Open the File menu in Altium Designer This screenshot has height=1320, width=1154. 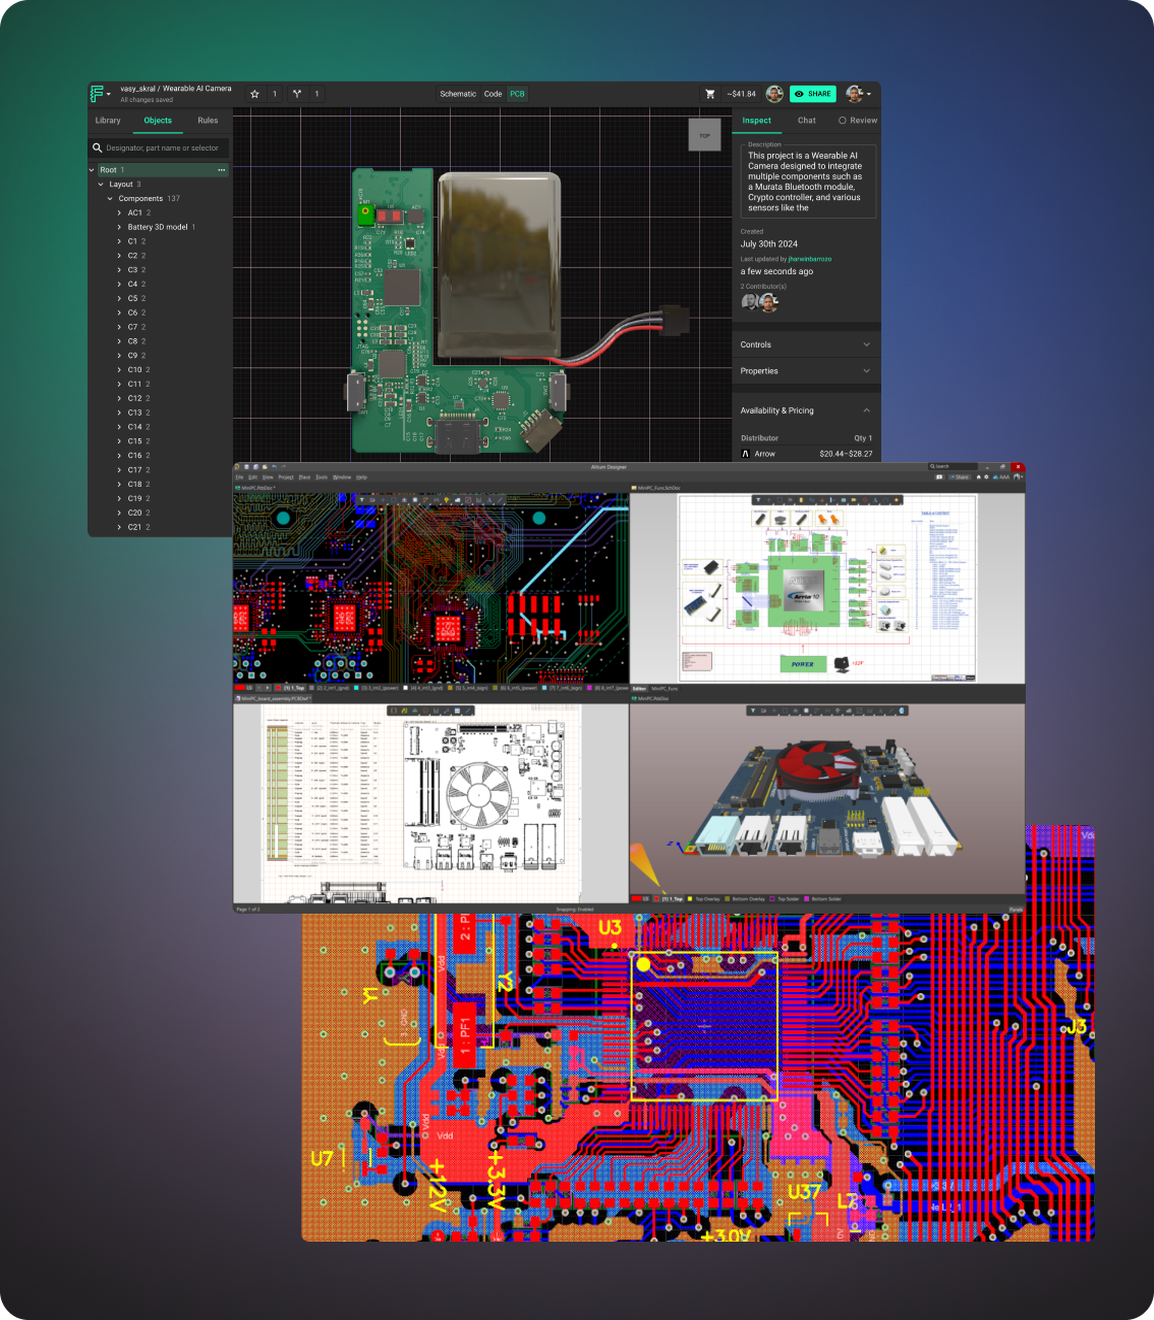[239, 477]
